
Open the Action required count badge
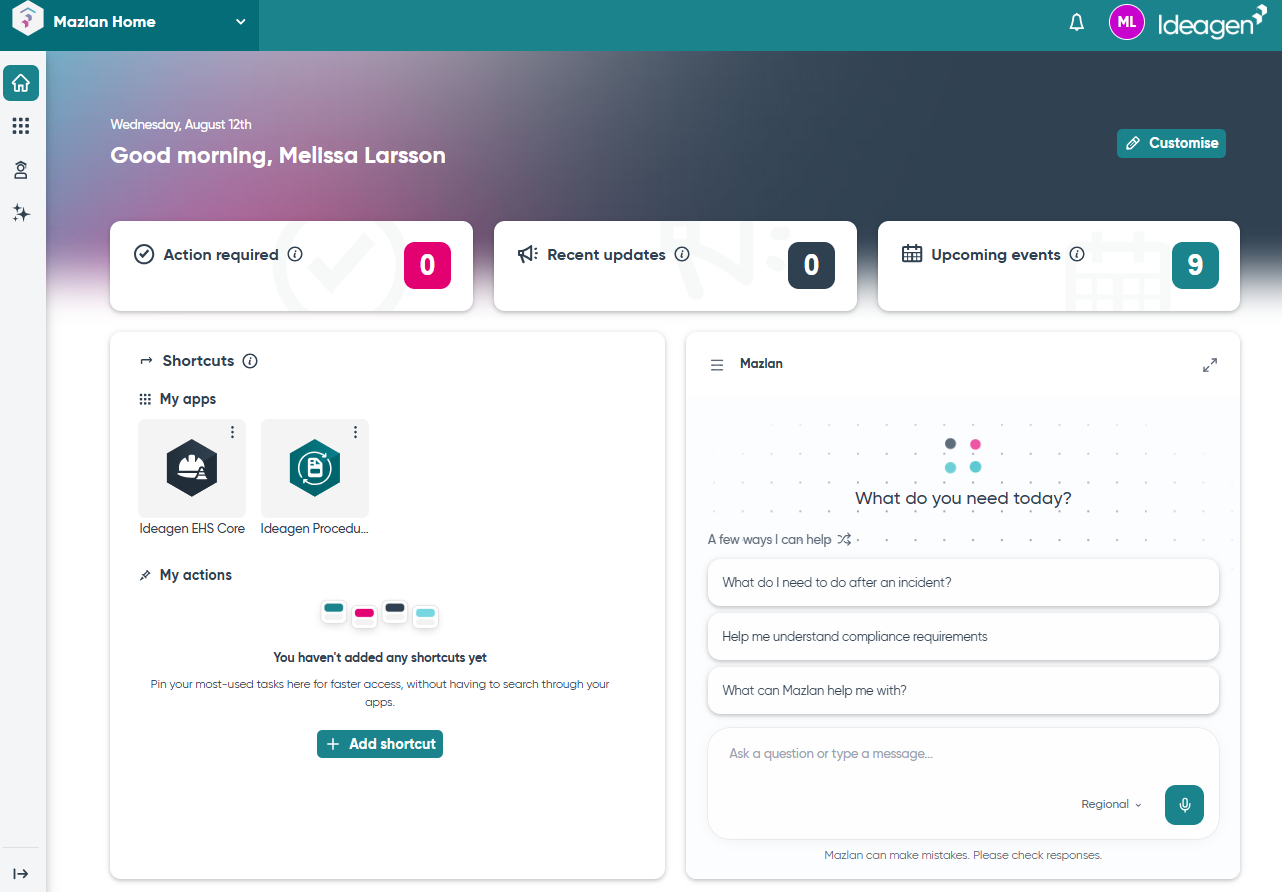click(x=427, y=265)
